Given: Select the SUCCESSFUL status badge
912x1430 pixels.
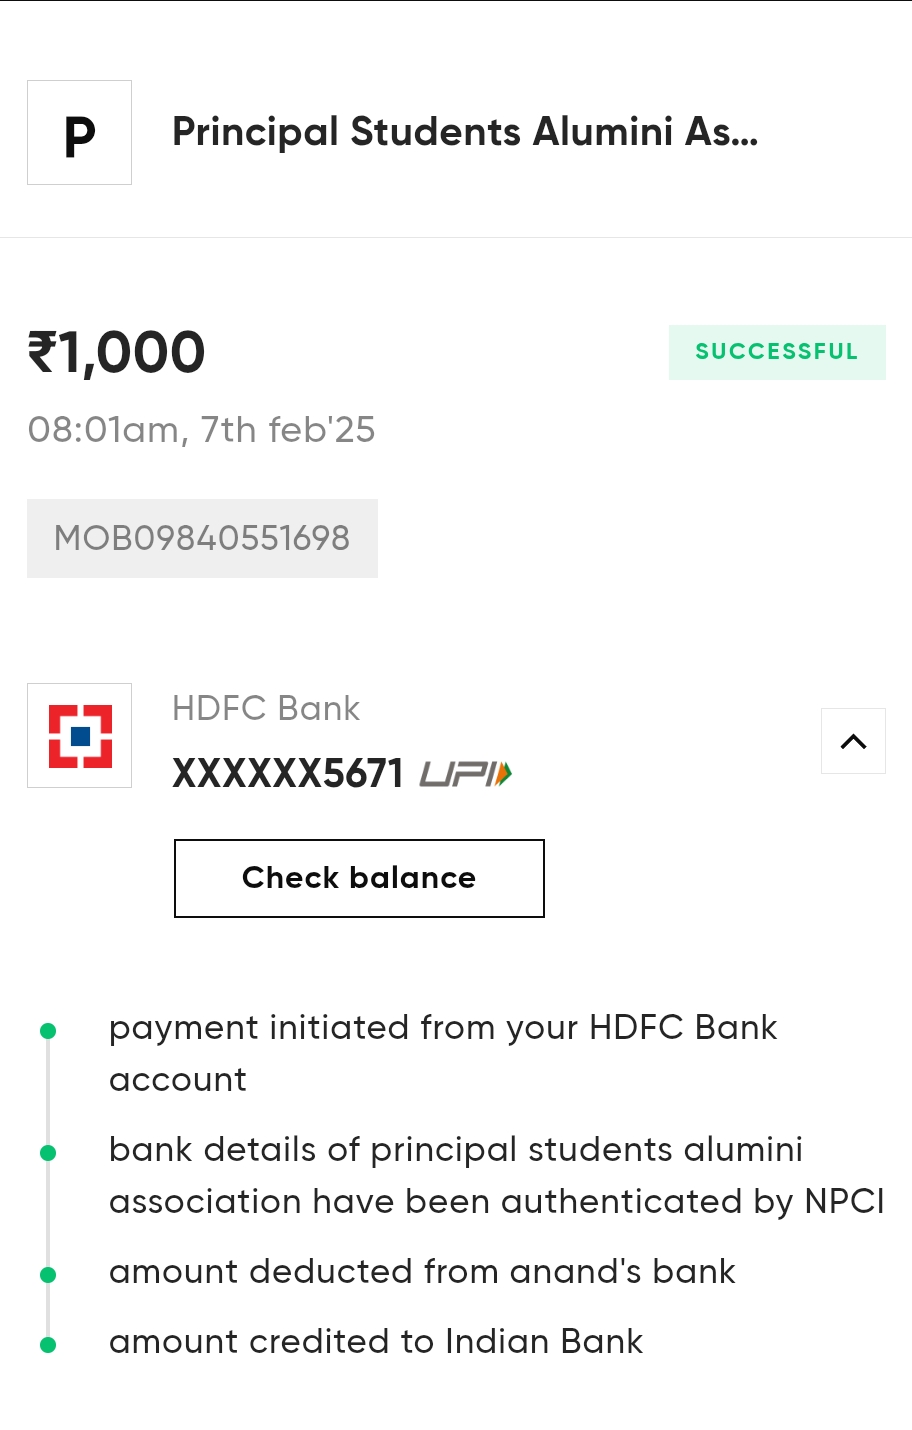Looking at the screenshot, I should tap(777, 352).
